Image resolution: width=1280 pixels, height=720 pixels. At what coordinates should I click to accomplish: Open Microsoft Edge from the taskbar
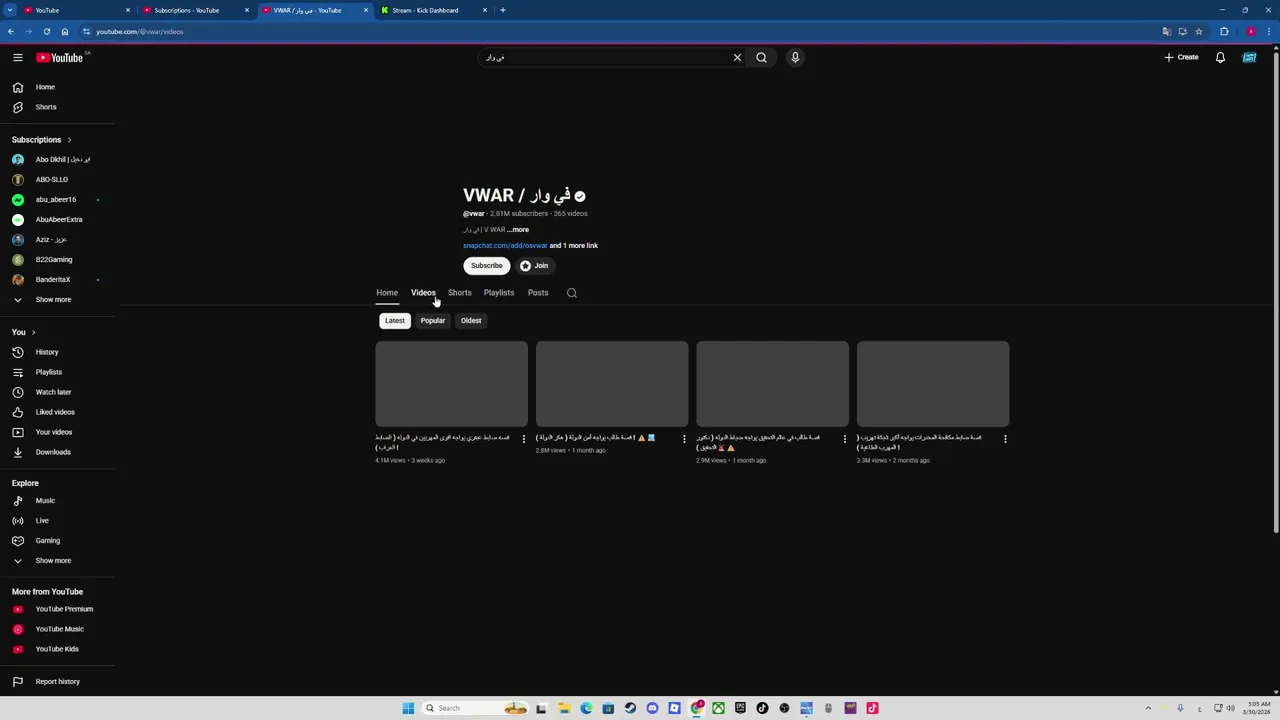pos(586,708)
